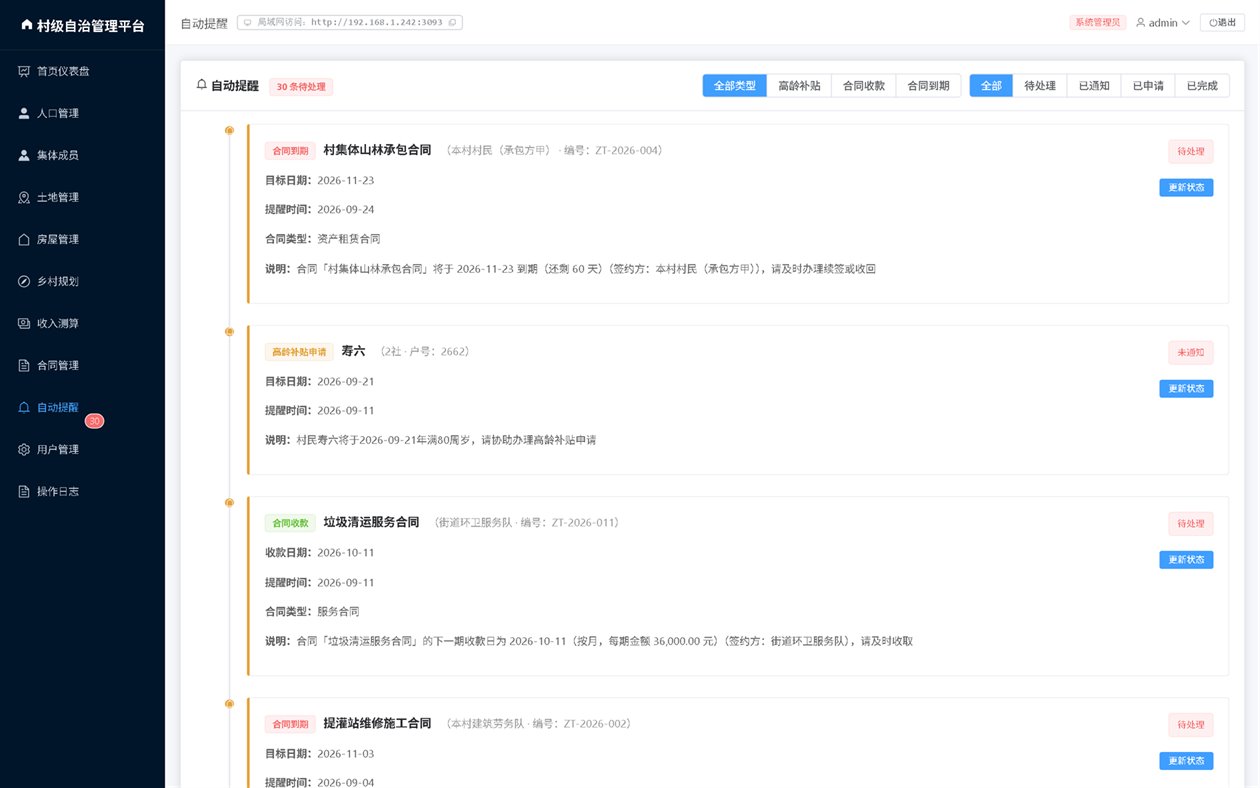The image size is (1260, 788).
Task: Click the copy icon after the LAN URL
Action: (452, 22)
